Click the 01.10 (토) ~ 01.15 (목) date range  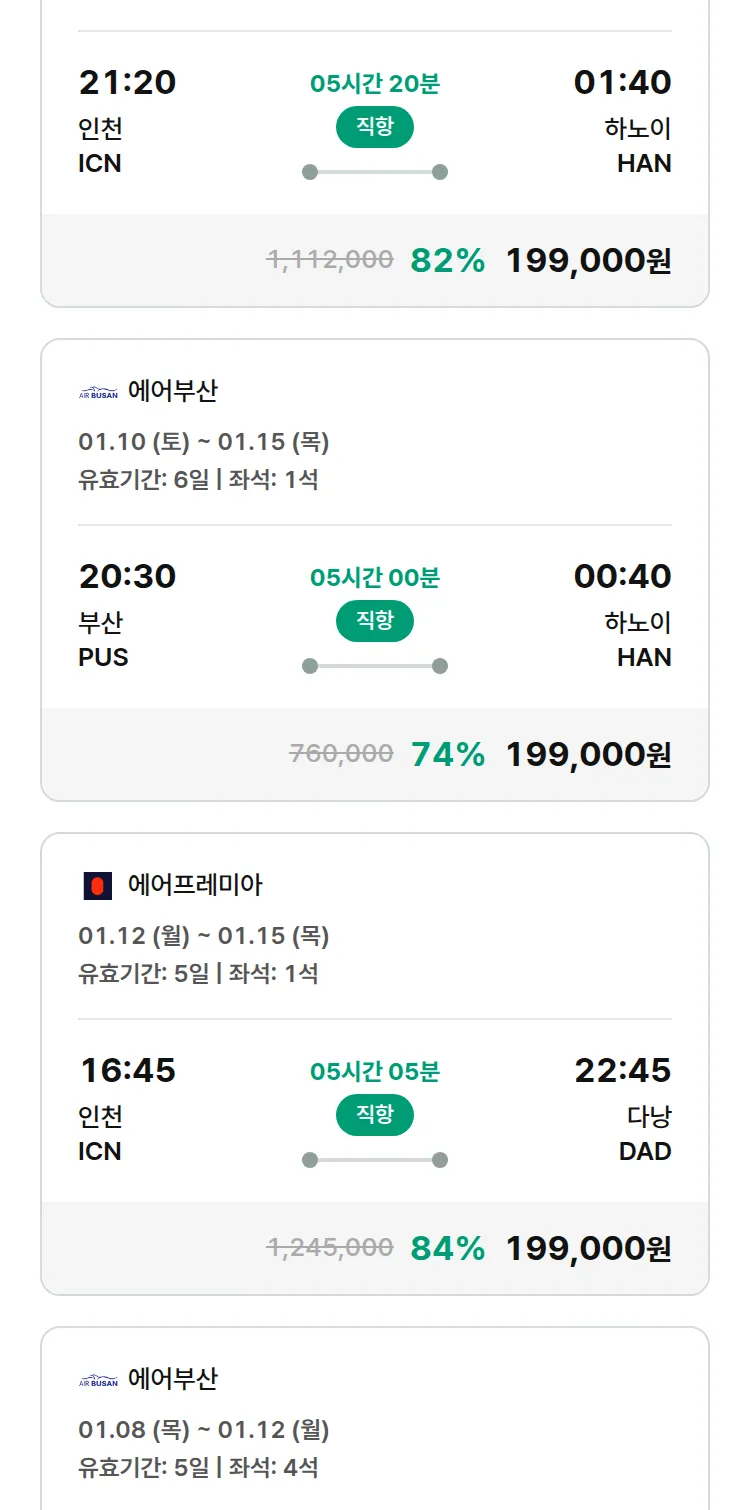coord(203,442)
